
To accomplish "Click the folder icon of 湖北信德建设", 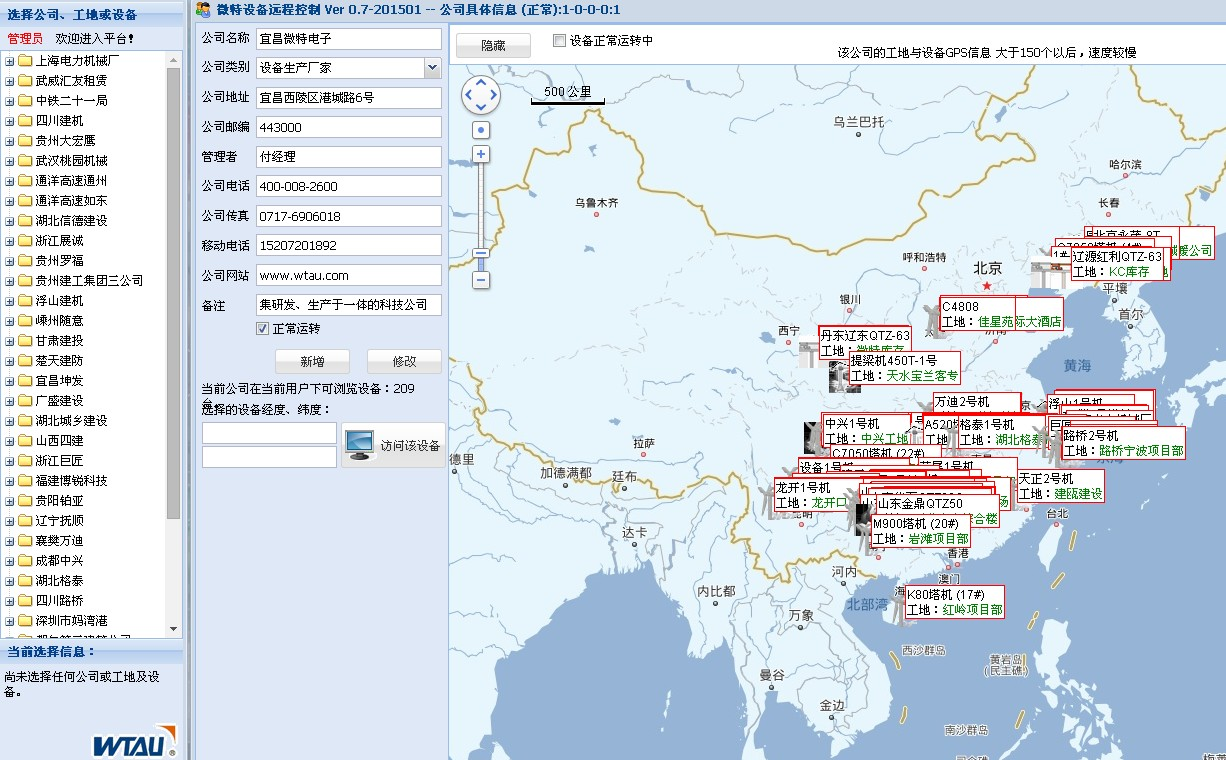I will [25, 221].
